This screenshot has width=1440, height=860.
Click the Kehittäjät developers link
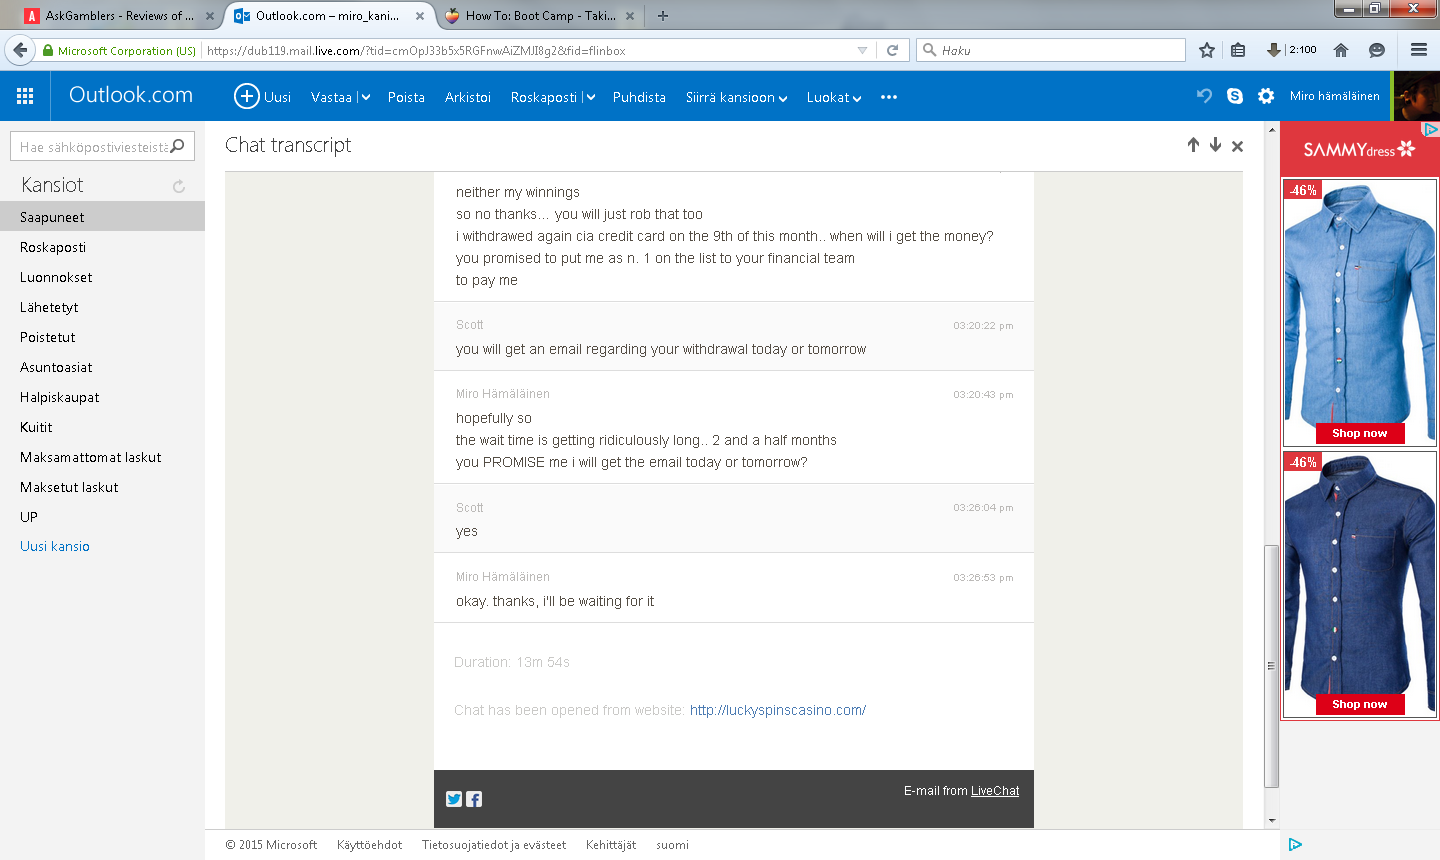point(611,845)
